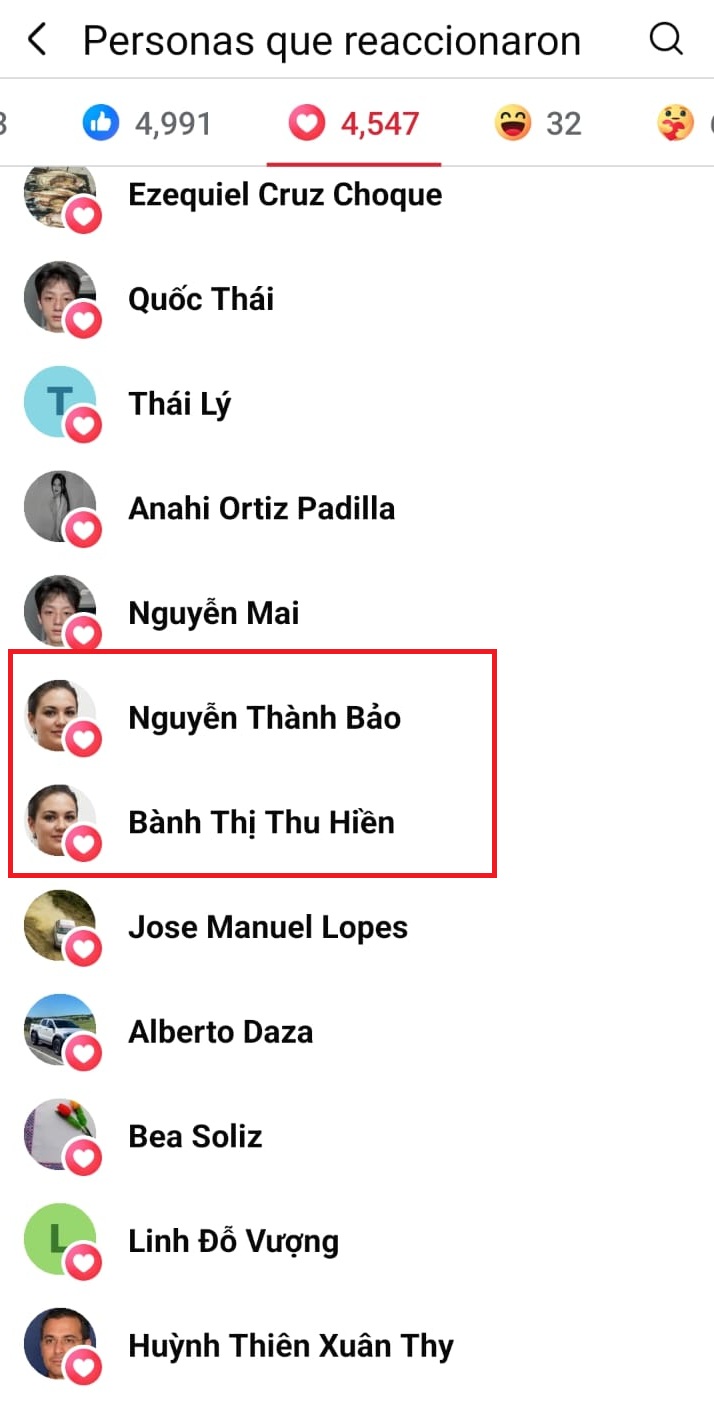The width and height of the screenshot is (714, 1407).
Task: Show the Haha reactions tab 32
Action: pyautogui.click(x=538, y=124)
